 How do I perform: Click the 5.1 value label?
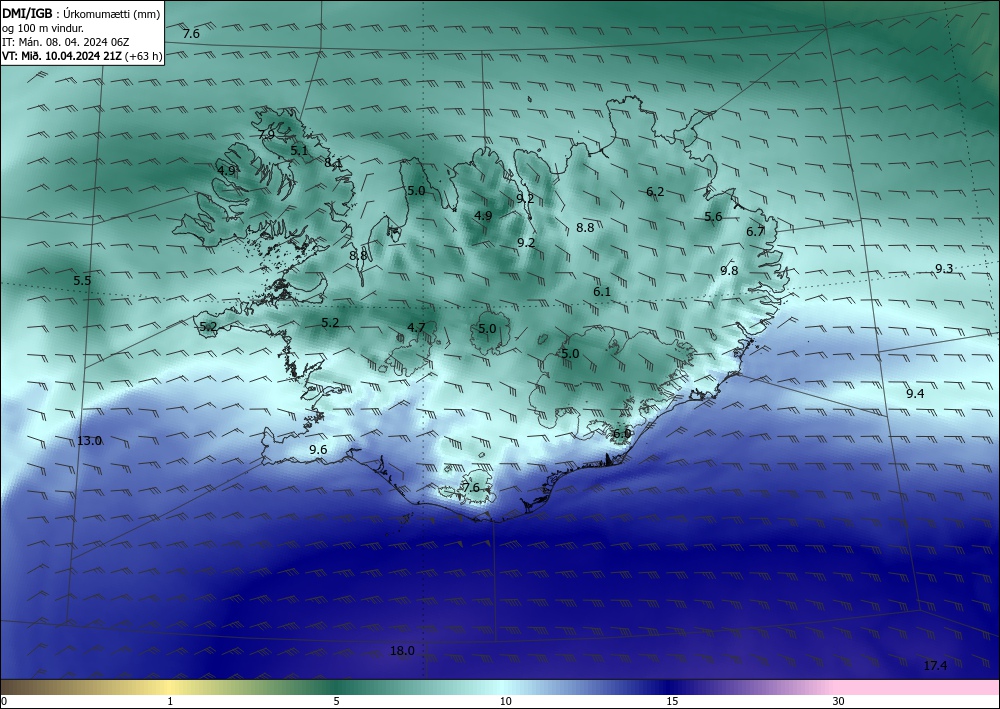pos(299,151)
